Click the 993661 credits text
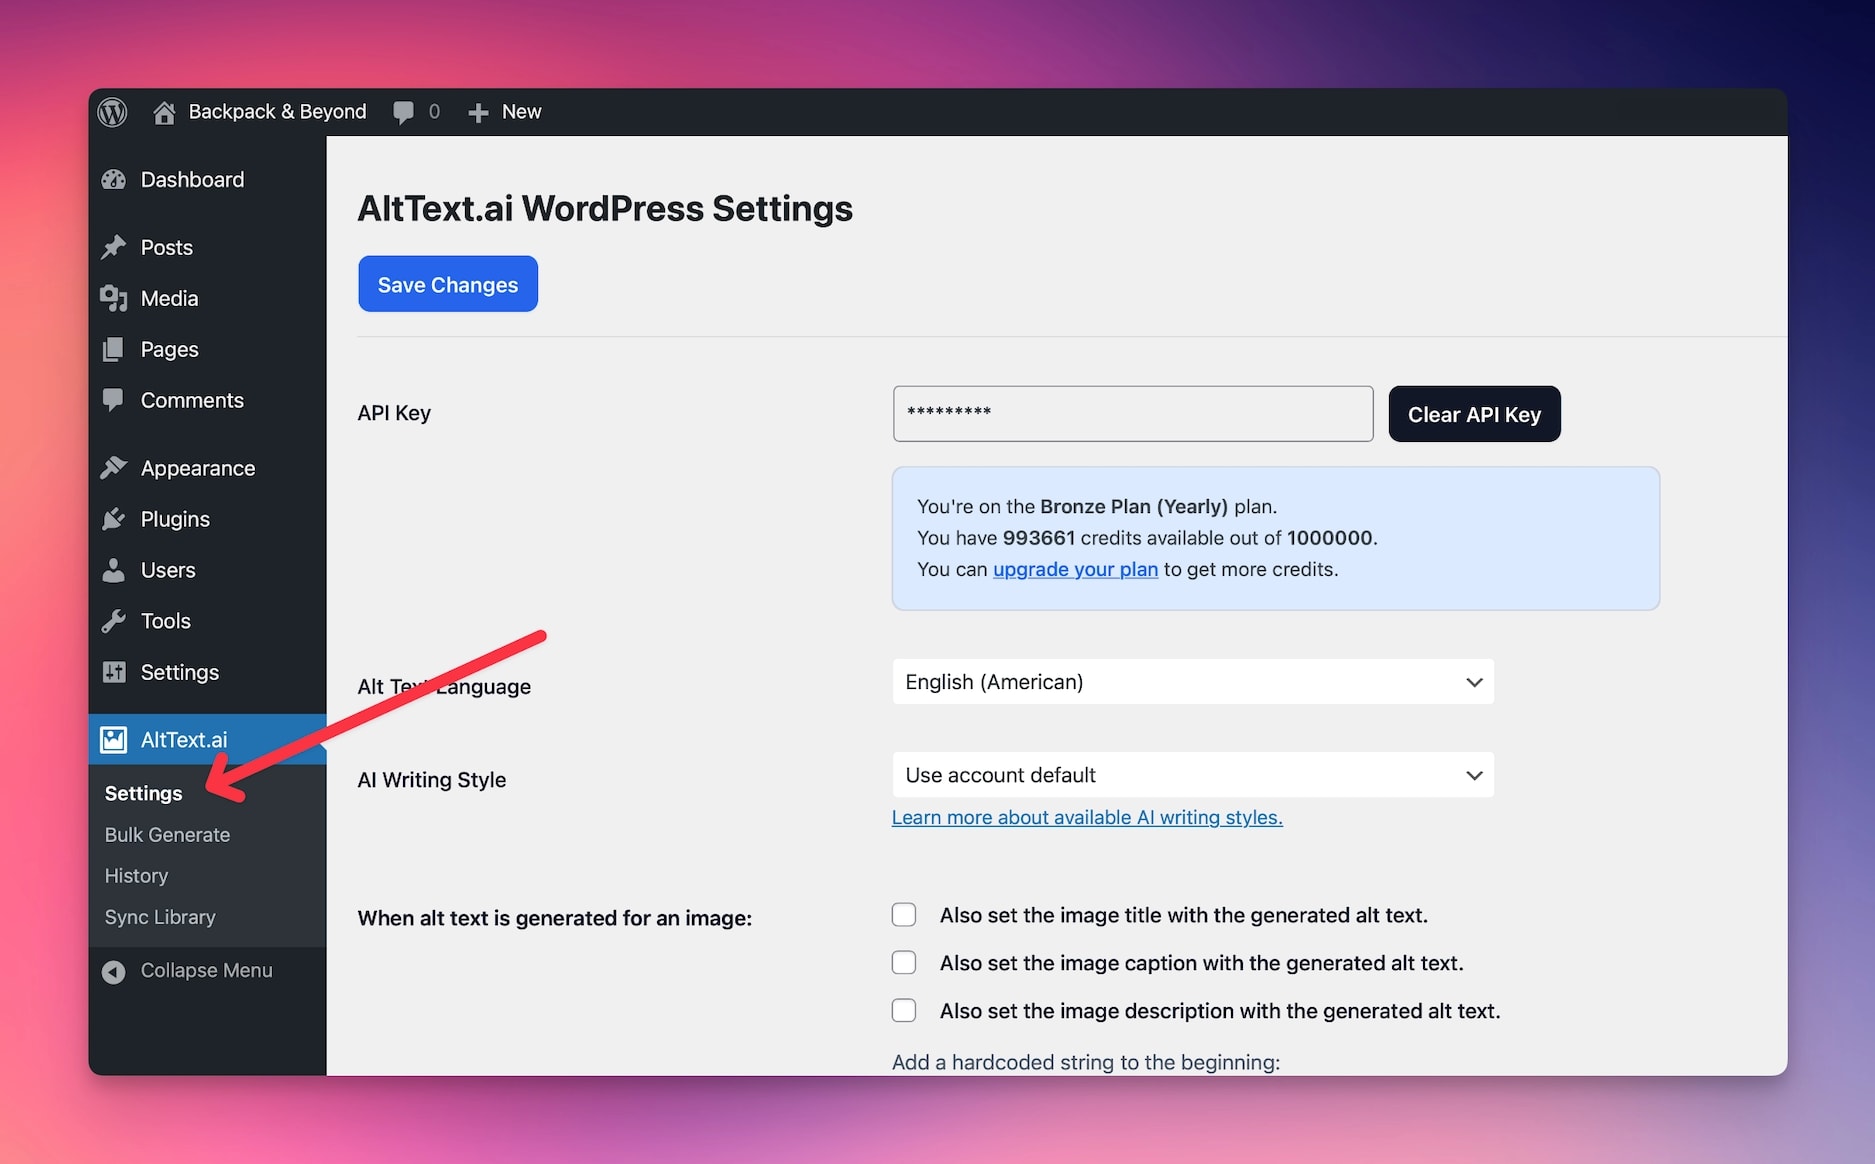Viewport: 1875px width, 1164px height. (1039, 538)
